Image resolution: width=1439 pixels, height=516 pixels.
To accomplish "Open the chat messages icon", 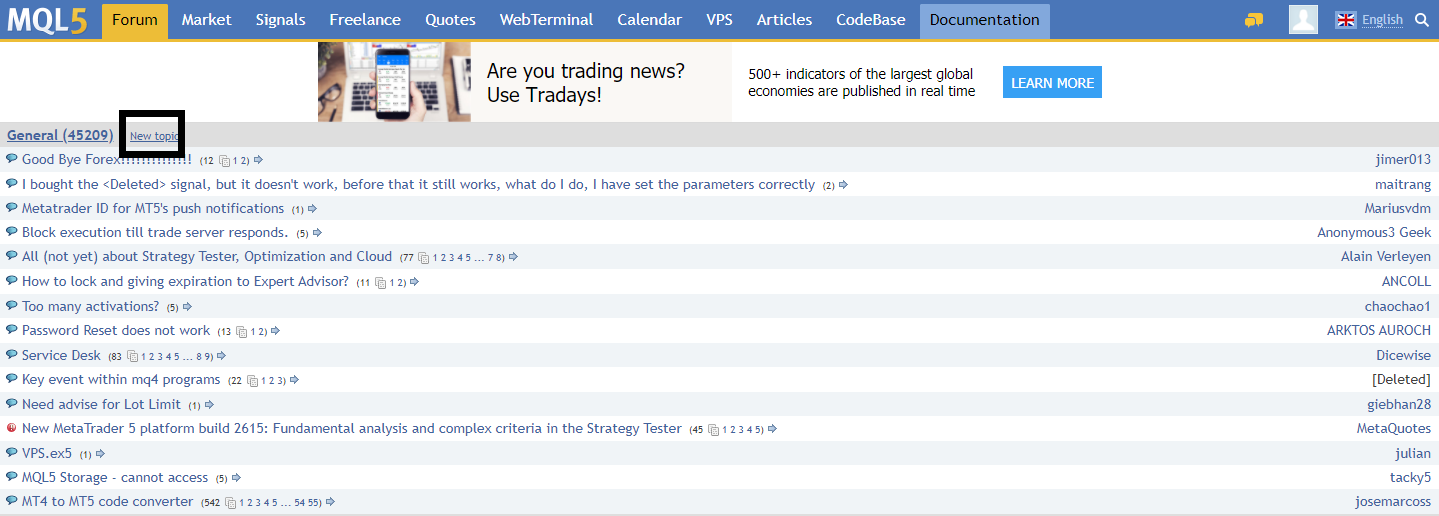I will click(x=1254, y=20).
